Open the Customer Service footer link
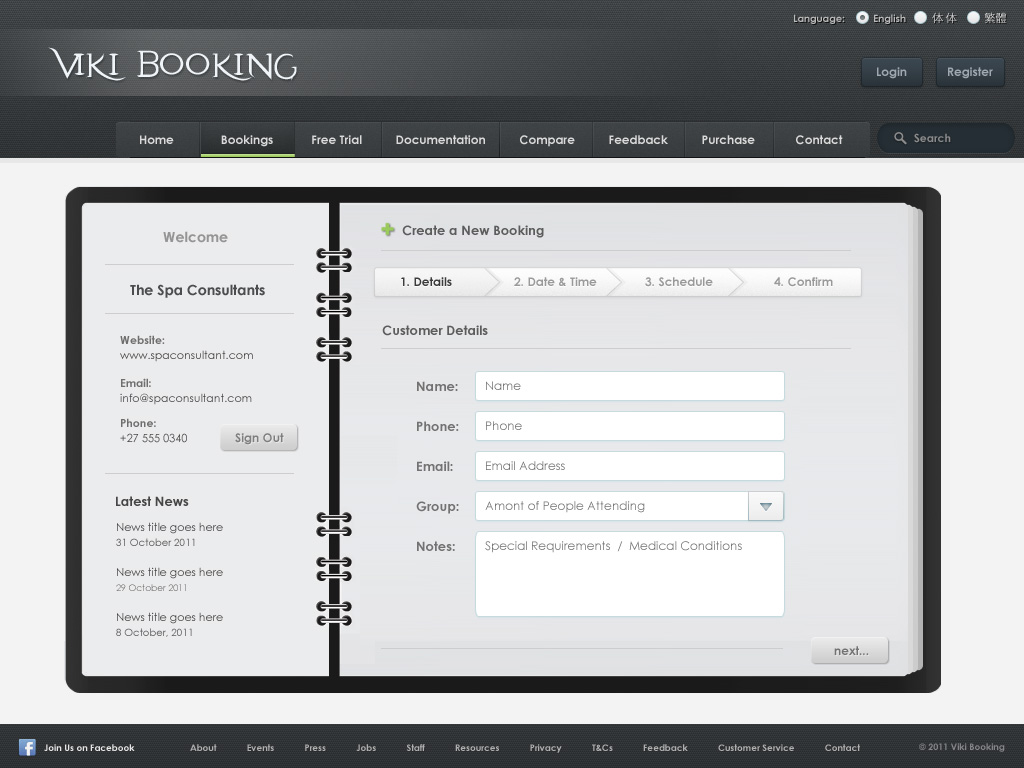Image resolution: width=1024 pixels, height=768 pixels. click(x=755, y=748)
